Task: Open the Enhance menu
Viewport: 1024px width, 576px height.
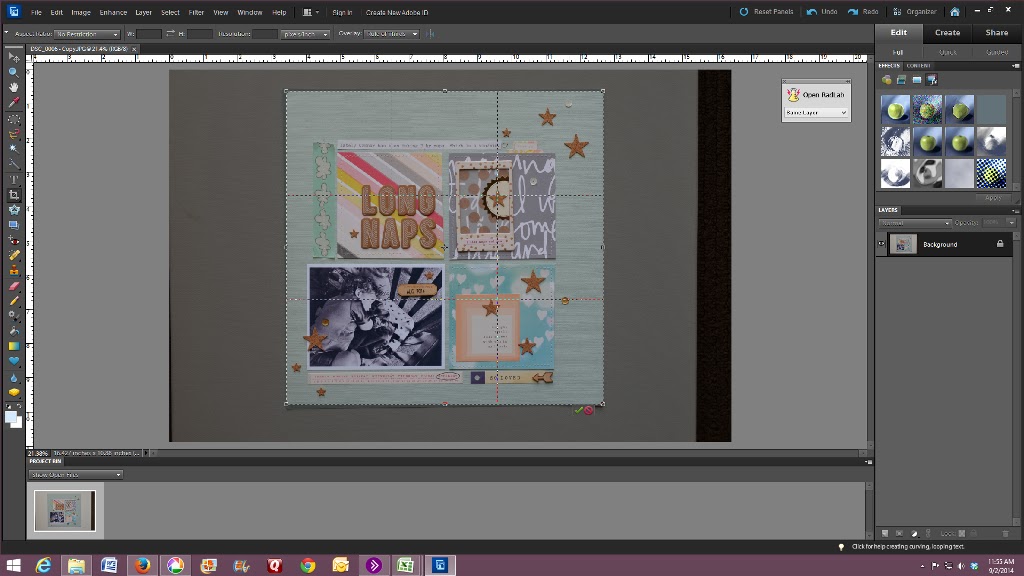Action: click(113, 12)
